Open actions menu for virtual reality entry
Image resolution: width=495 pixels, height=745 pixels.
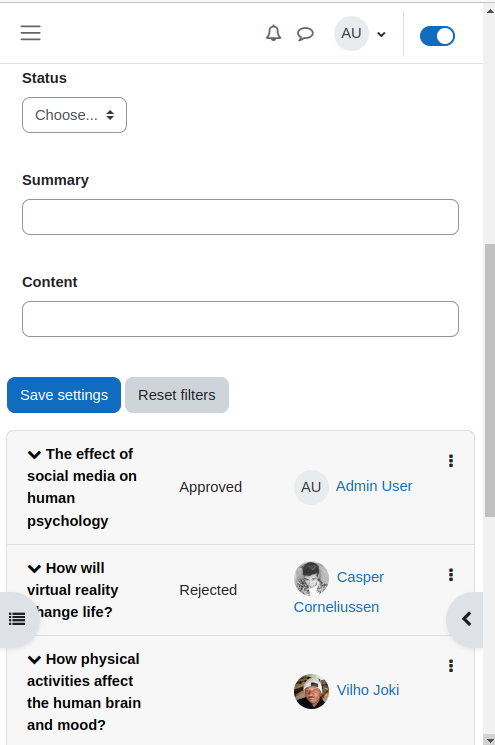pyautogui.click(x=451, y=575)
